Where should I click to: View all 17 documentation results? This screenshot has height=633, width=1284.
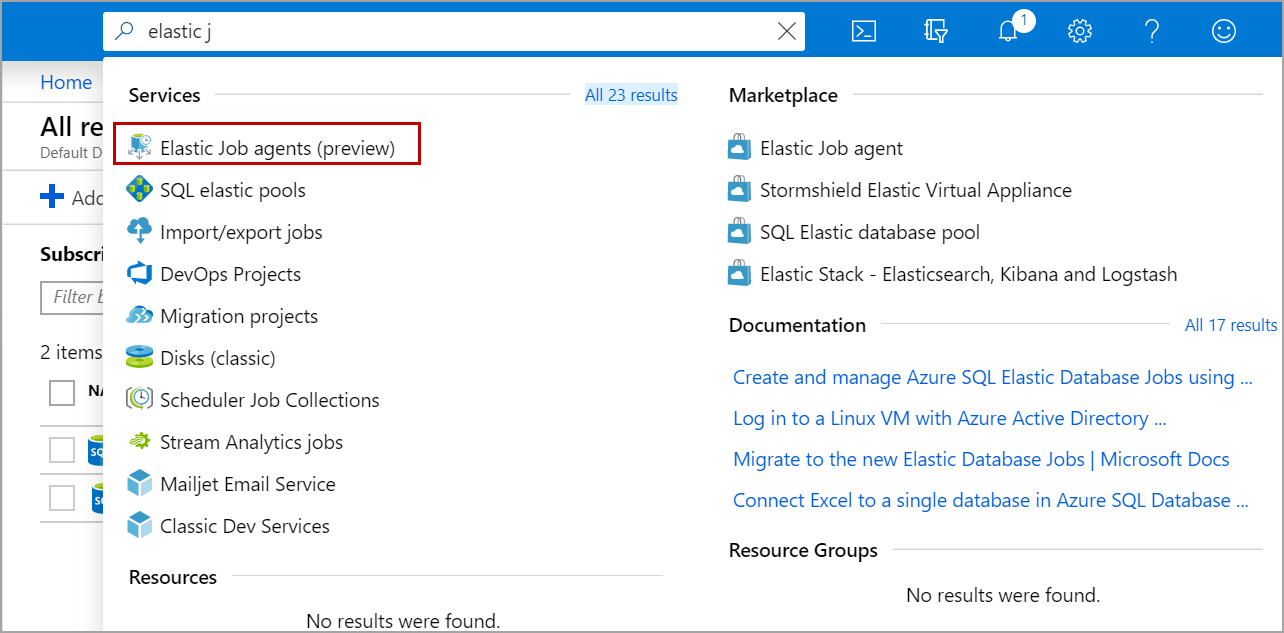1230,325
